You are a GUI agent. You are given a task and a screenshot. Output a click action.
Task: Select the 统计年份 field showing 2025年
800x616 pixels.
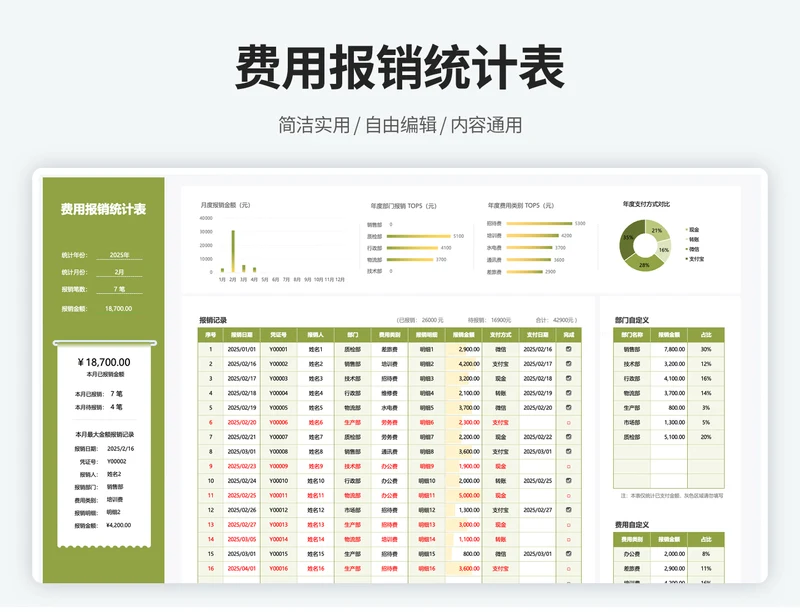click(x=119, y=255)
